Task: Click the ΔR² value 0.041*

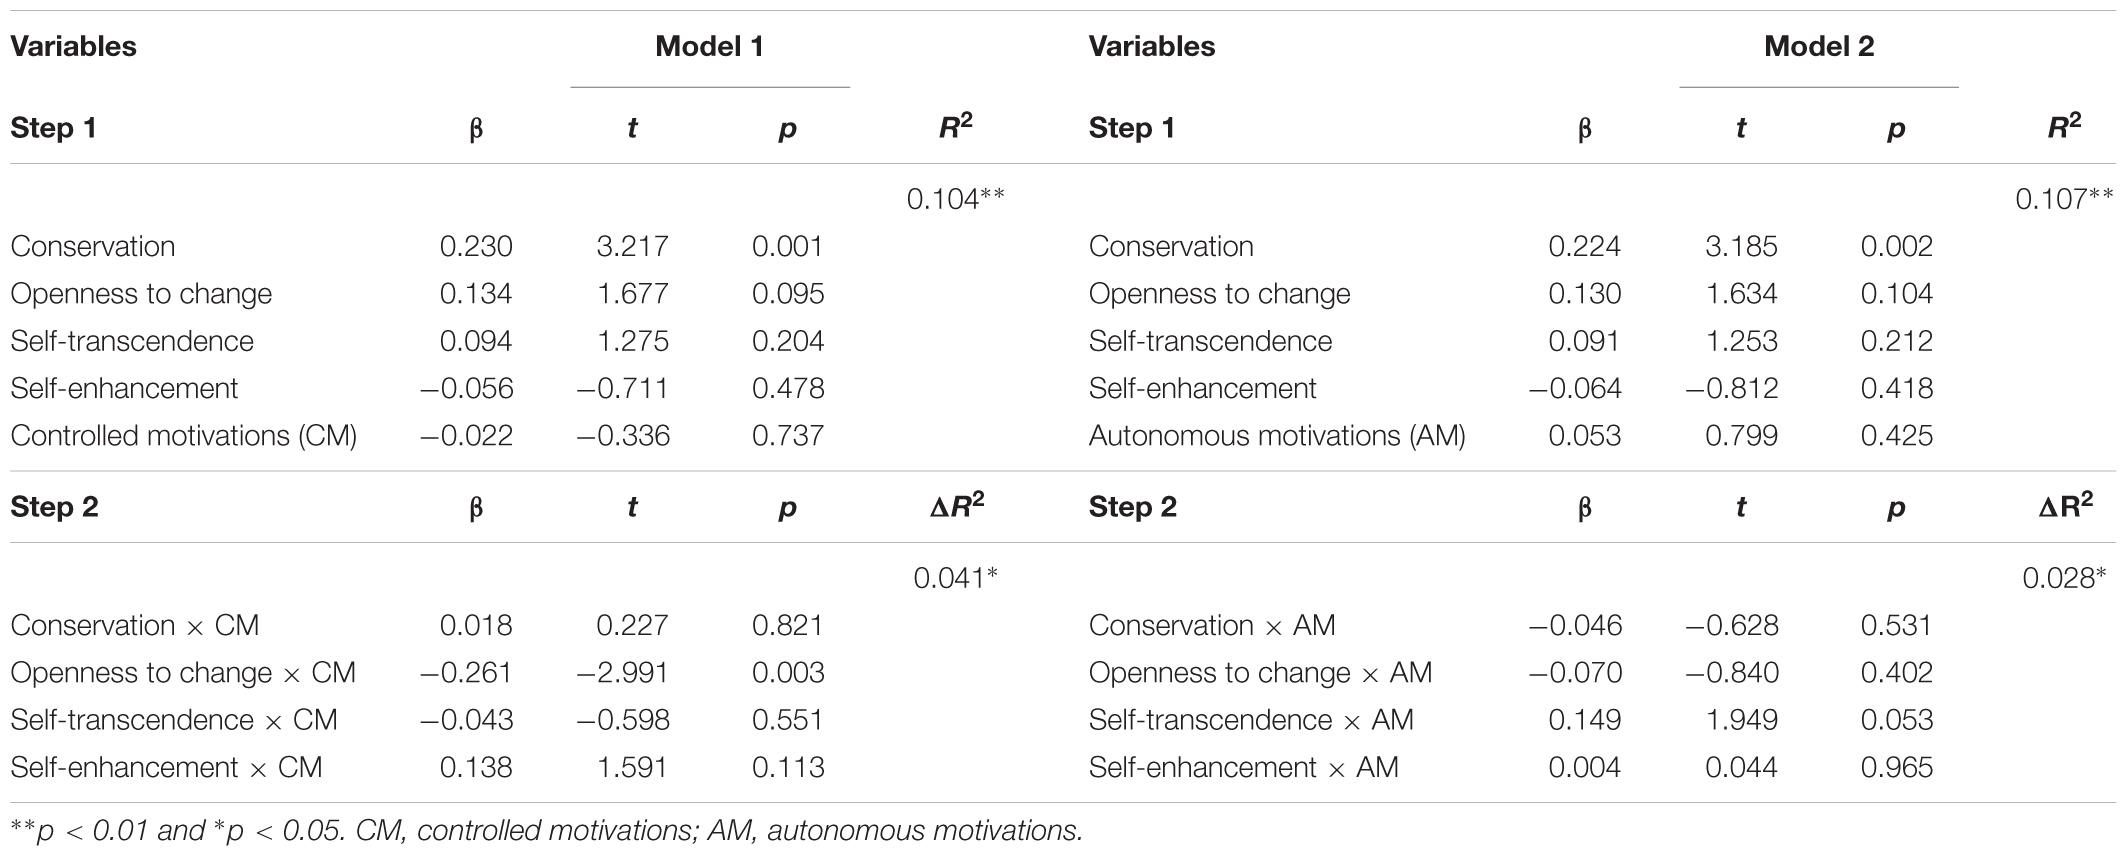Action: (955, 578)
